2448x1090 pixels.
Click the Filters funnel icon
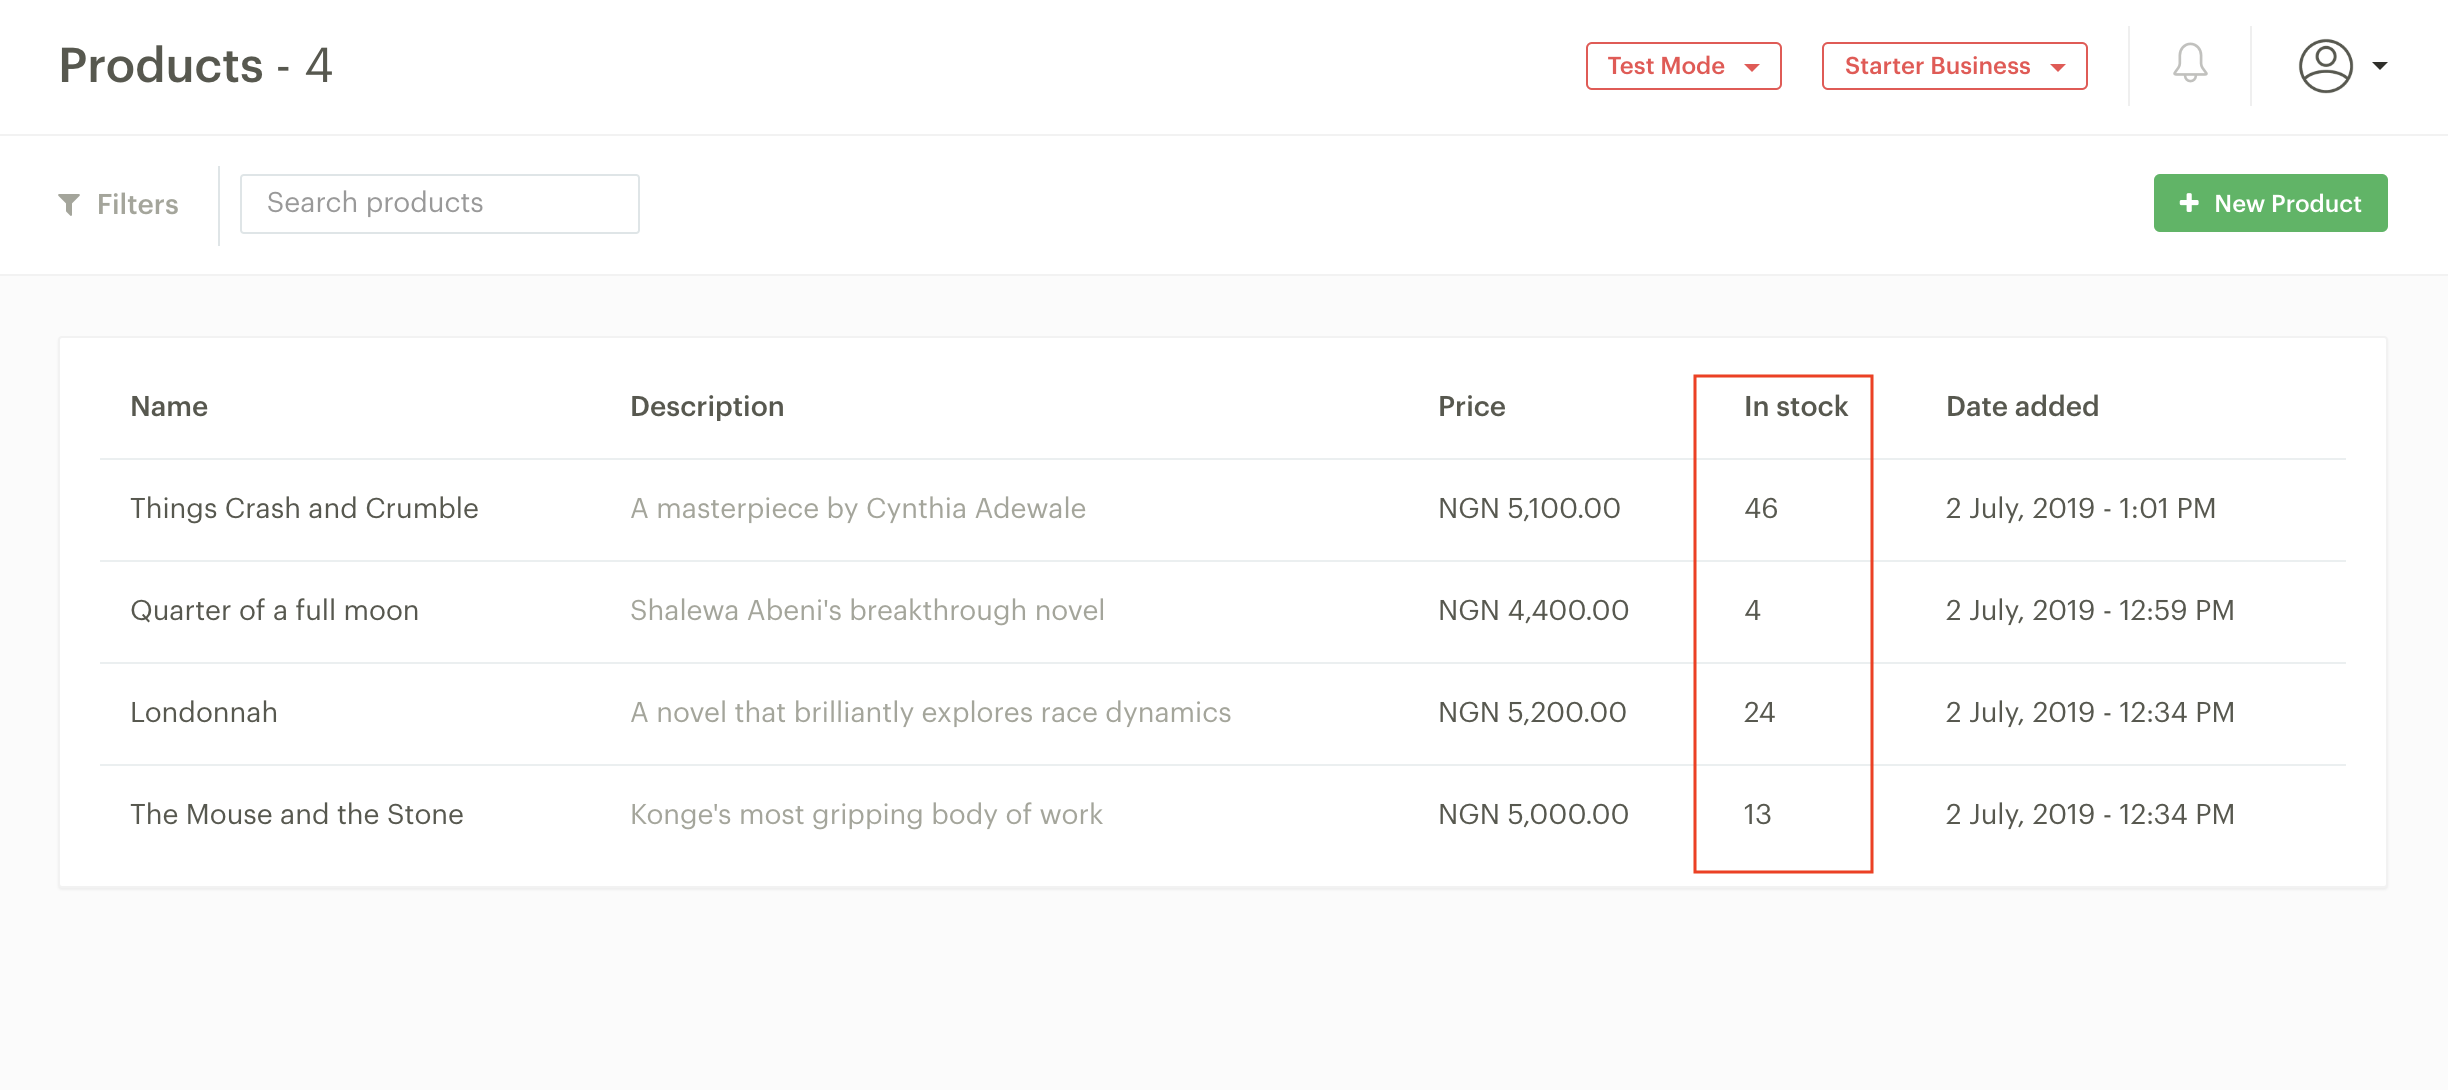click(x=69, y=204)
